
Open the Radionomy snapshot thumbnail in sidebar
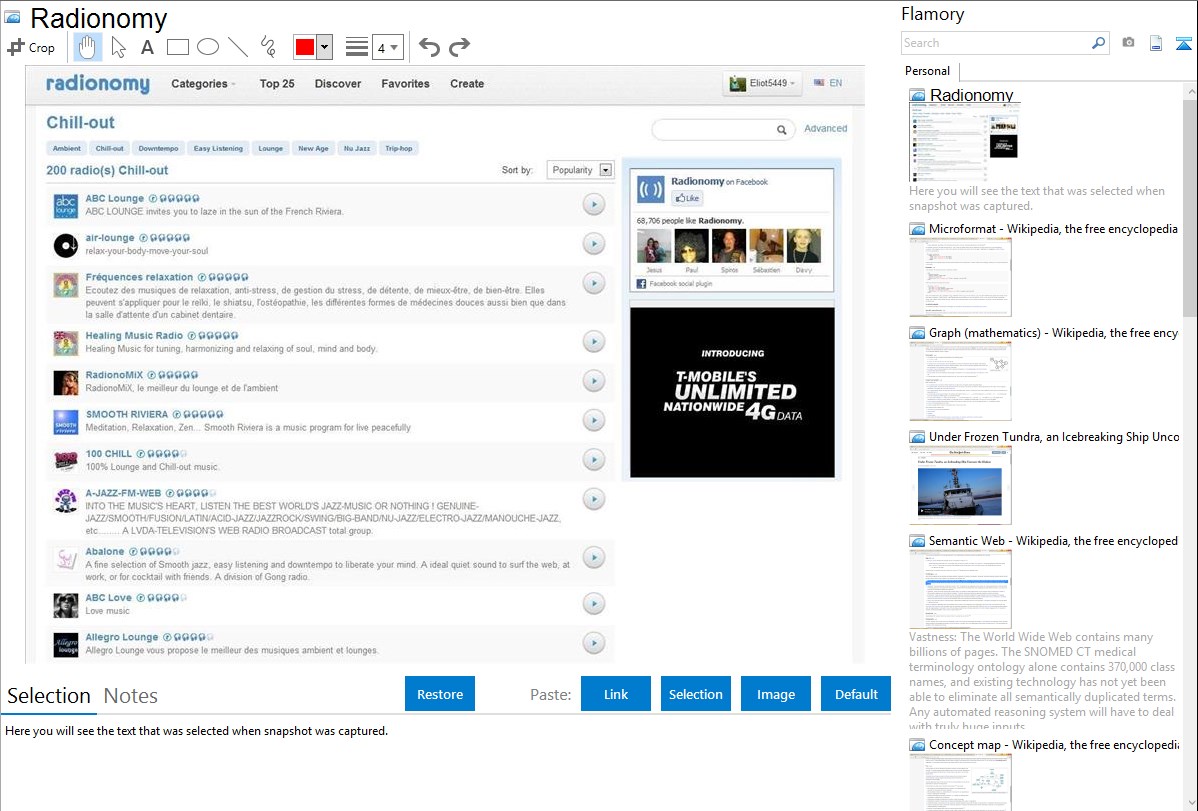[964, 142]
